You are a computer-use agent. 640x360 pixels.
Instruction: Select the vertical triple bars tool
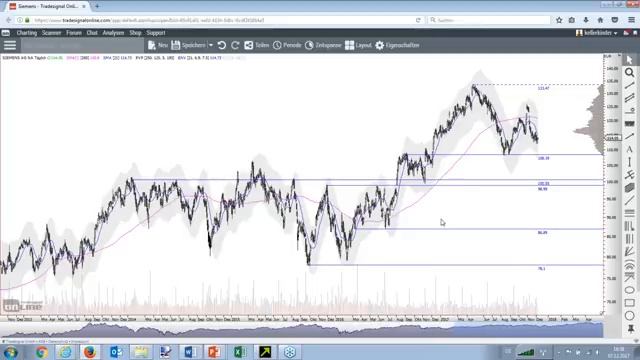[x=629, y=239]
